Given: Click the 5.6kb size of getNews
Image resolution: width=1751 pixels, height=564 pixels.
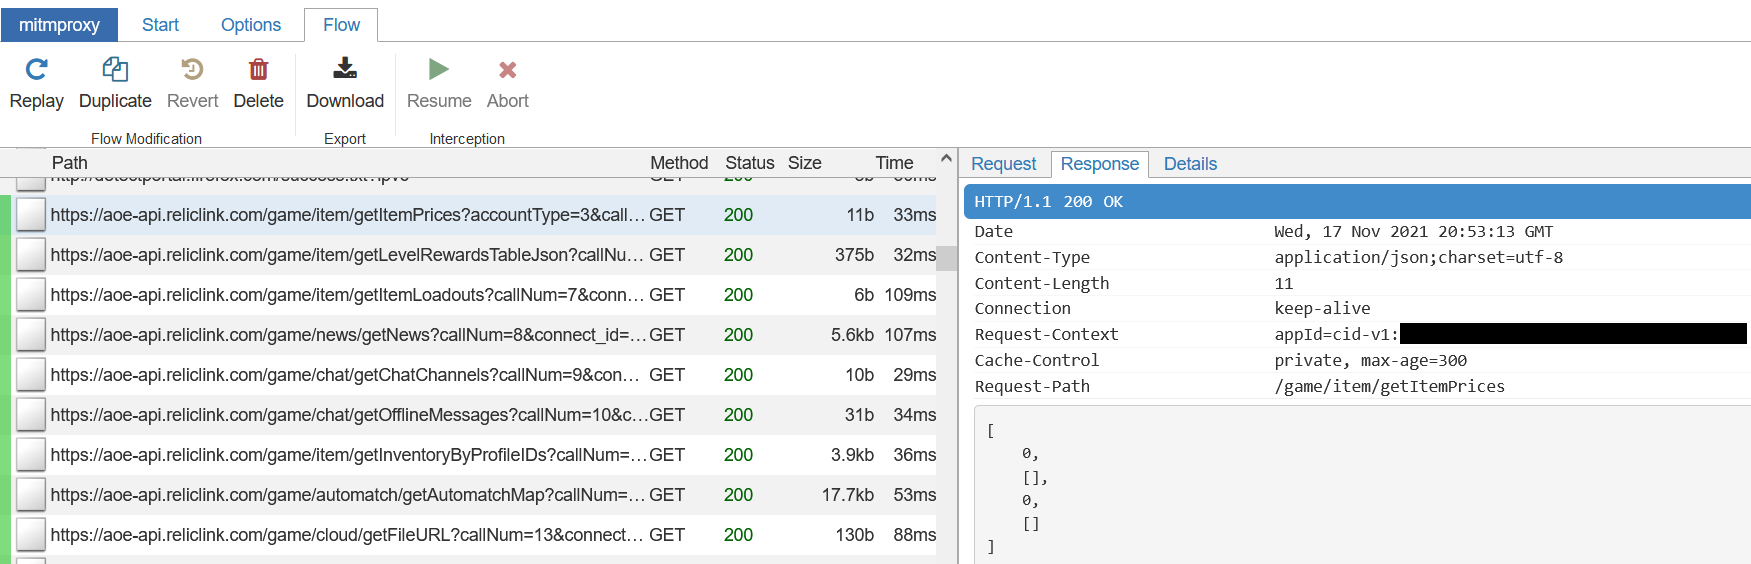Looking at the screenshot, I should click(852, 335).
